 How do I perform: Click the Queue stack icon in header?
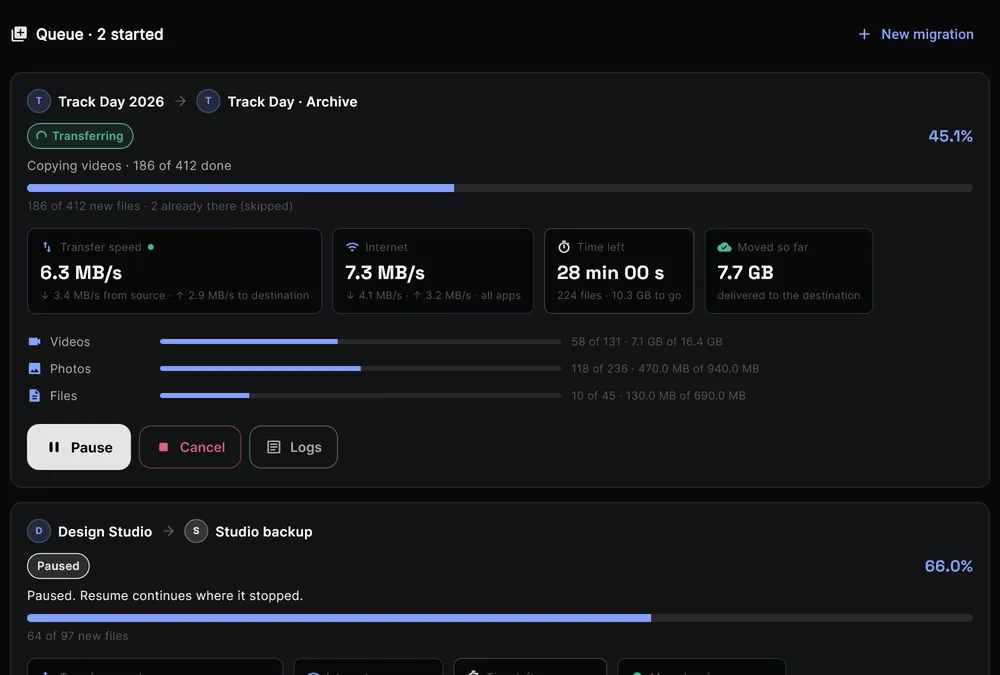point(19,34)
